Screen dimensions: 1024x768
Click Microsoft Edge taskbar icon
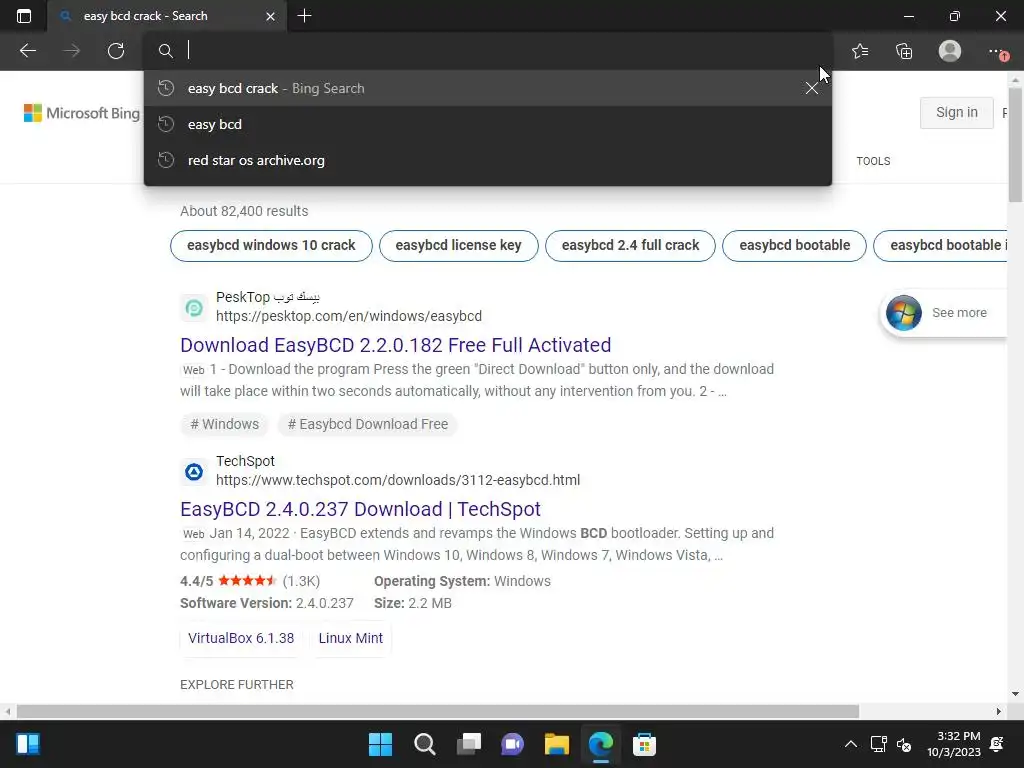pyautogui.click(x=601, y=744)
